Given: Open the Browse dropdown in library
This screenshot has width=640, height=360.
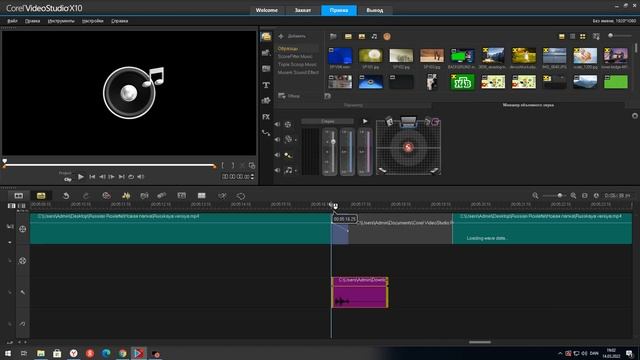Looking at the screenshot, I should [x=289, y=96].
